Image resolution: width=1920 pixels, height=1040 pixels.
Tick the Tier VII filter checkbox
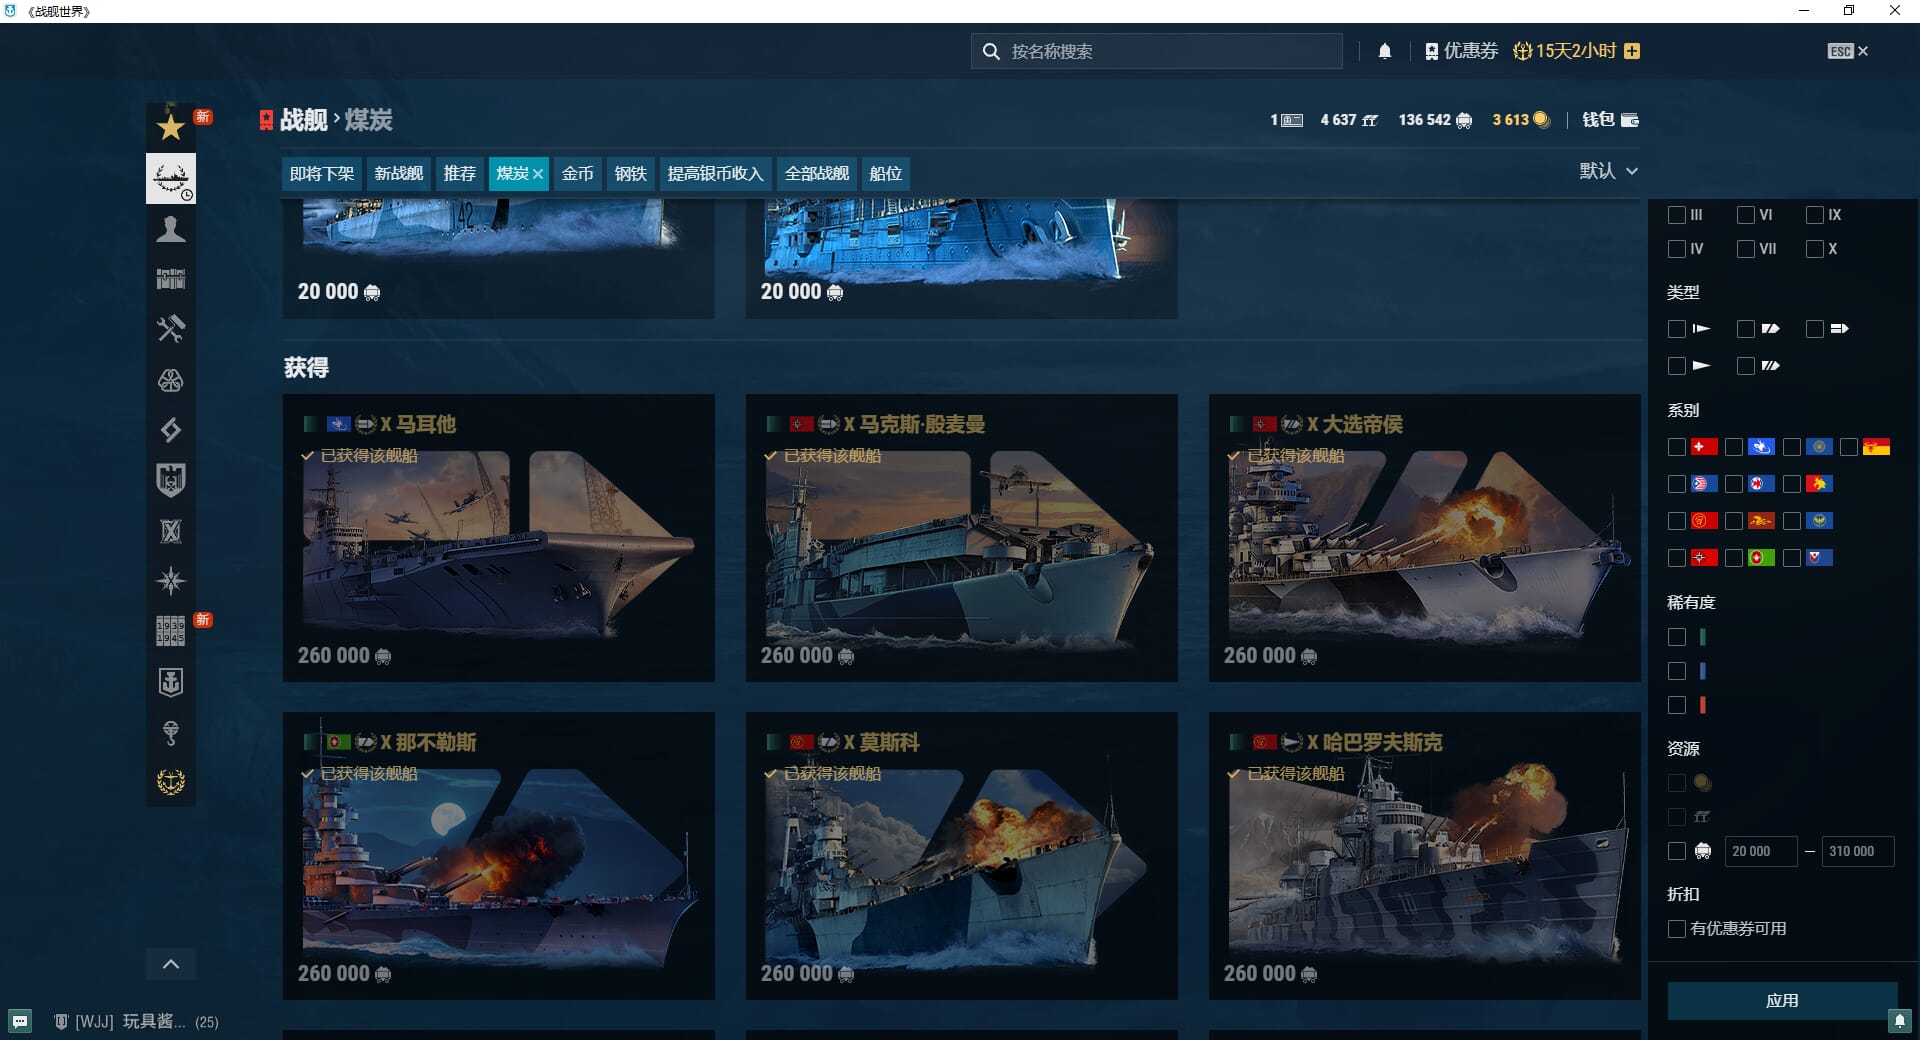point(1746,249)
